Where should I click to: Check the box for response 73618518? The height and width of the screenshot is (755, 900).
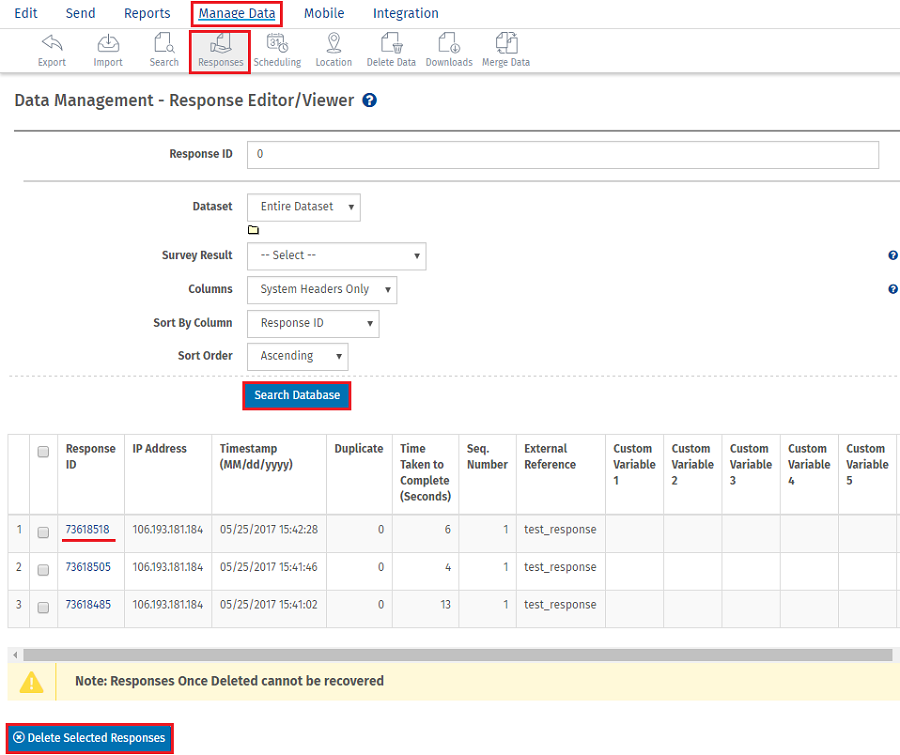pyautogui.click(x=43, y=532)
